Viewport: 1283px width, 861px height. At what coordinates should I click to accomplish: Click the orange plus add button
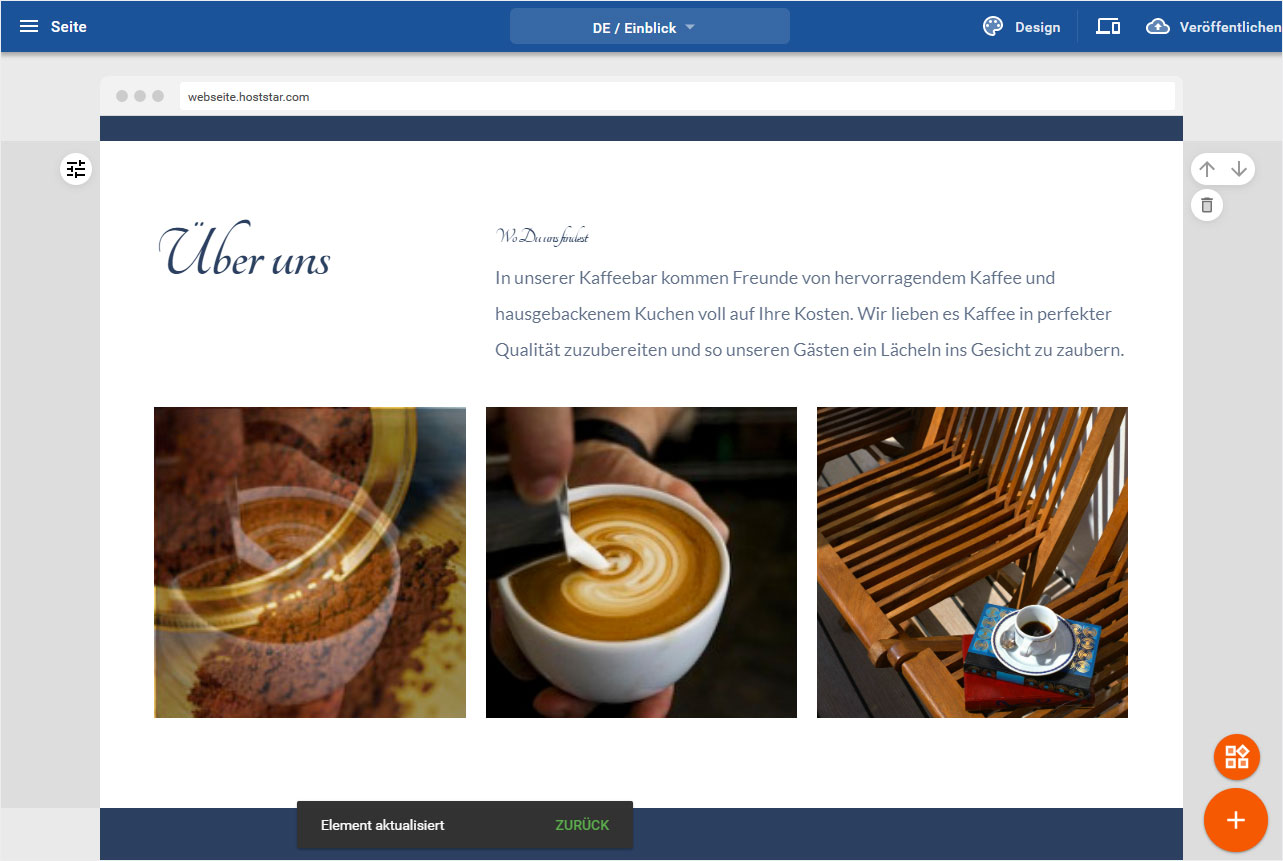point(1236,820)
